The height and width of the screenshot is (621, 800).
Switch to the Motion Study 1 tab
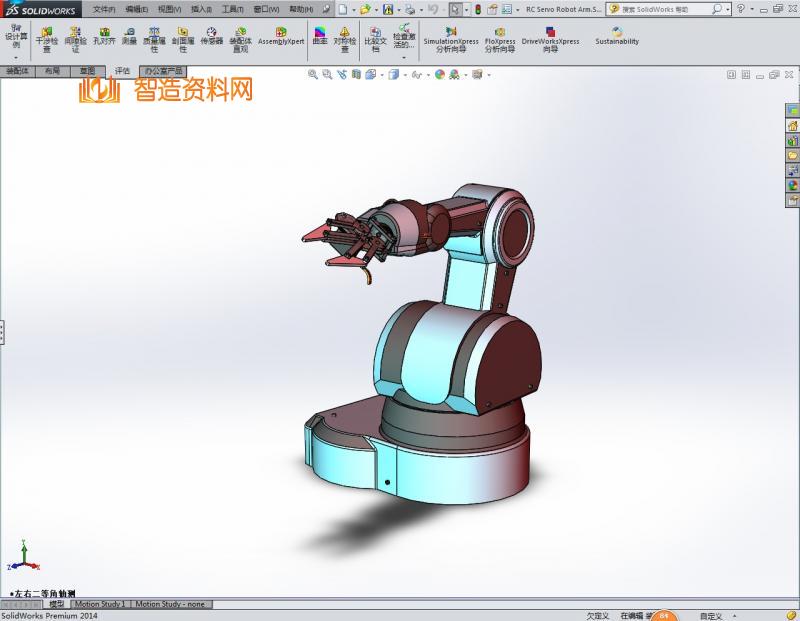[x=100, y=604]
